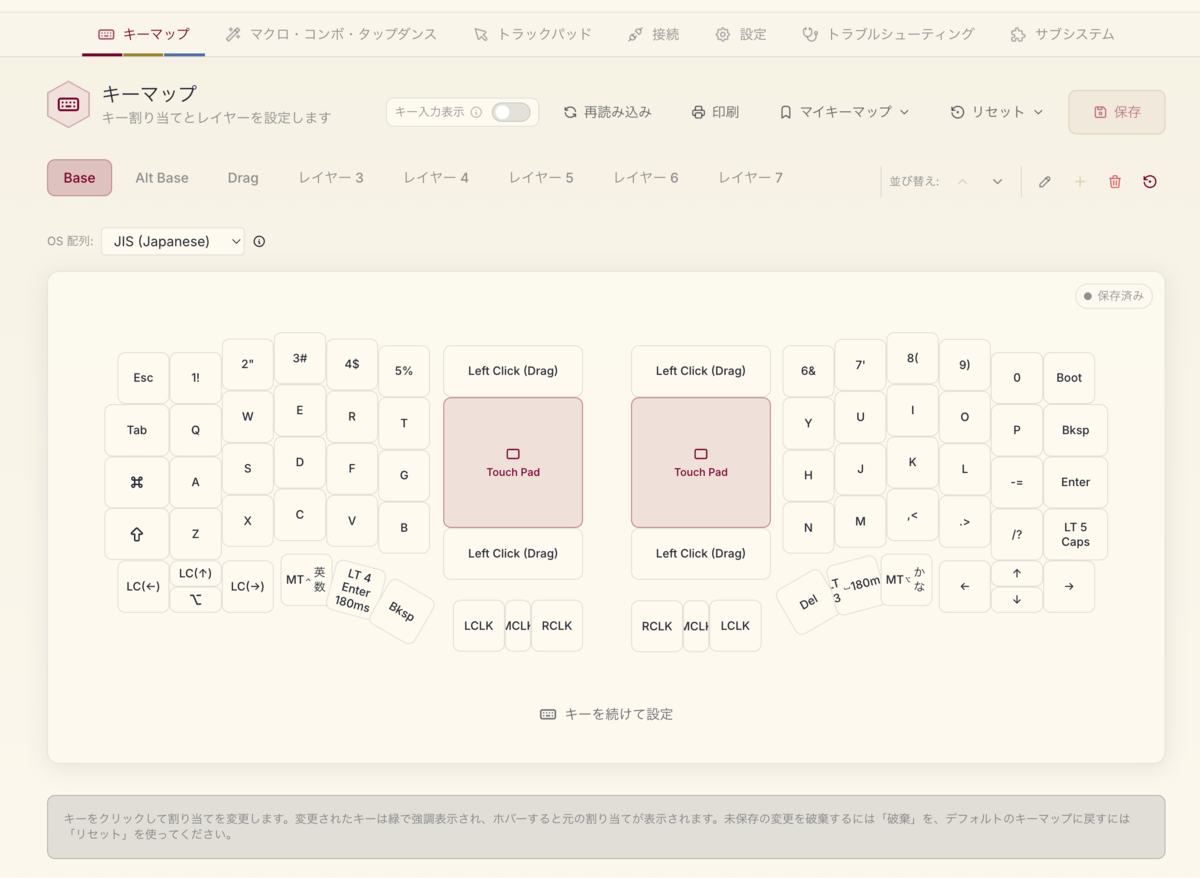
Task: Click the saved status badge
Action: [1114, 296]
